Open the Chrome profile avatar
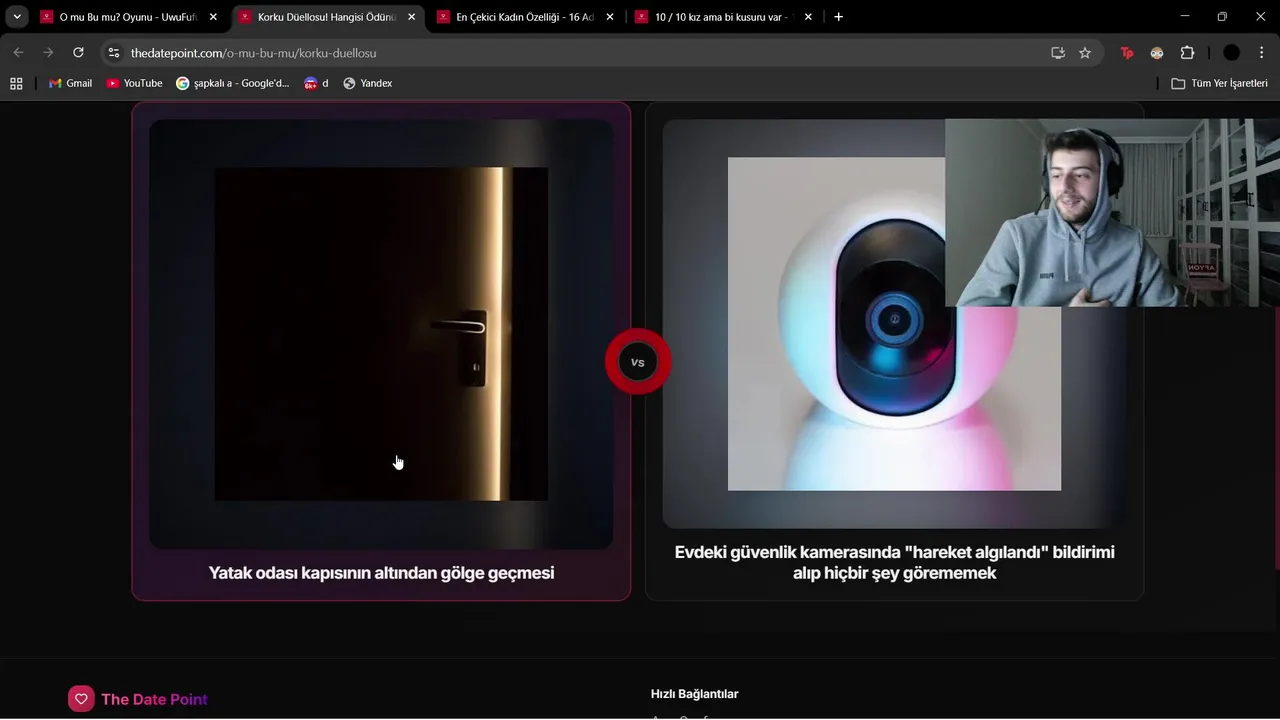Image resolution: width=1280 pixels, height=720 pixels. 1231,53
